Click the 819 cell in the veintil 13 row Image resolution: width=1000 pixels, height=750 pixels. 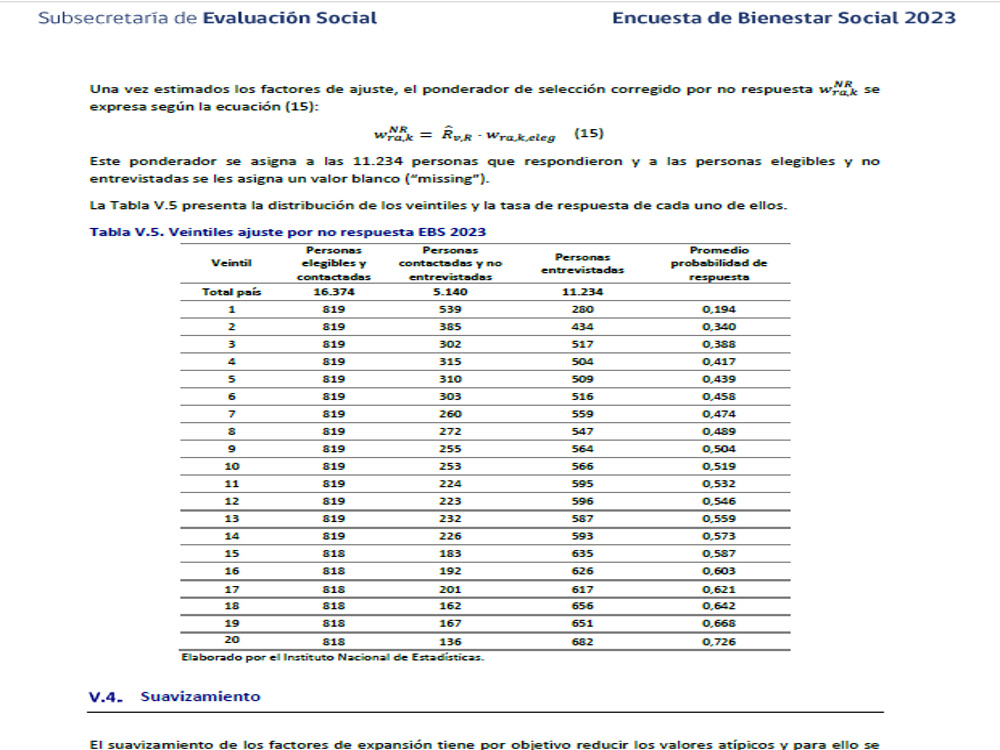334,519
